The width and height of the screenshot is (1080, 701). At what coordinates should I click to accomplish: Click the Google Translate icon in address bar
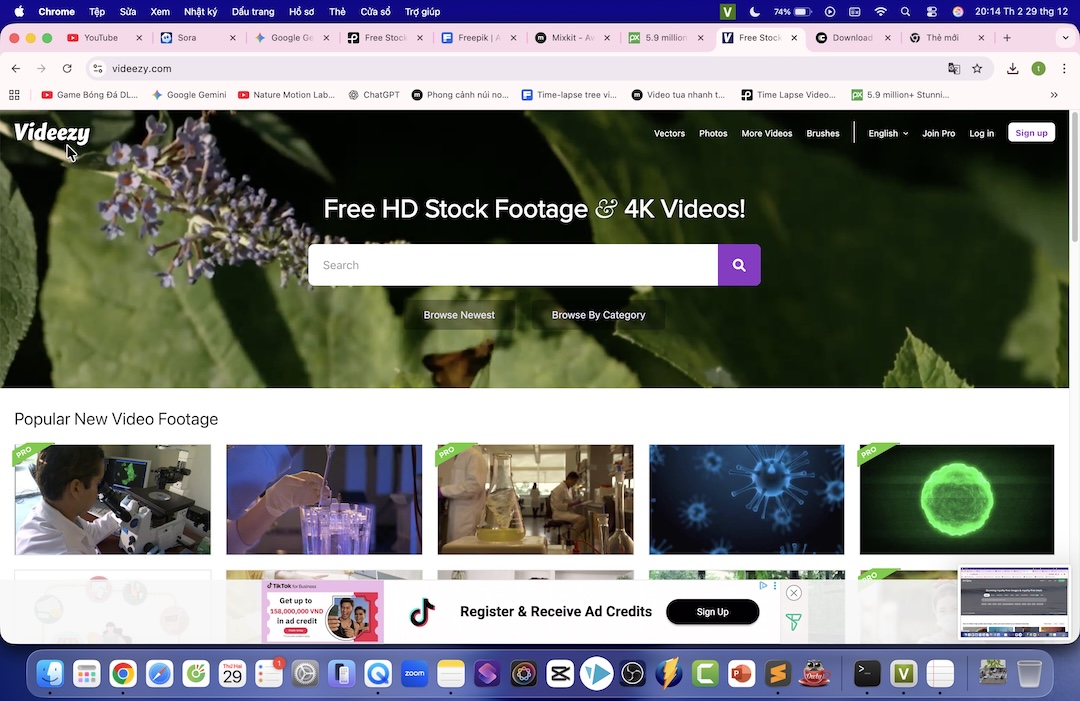[x=954, y=69]
